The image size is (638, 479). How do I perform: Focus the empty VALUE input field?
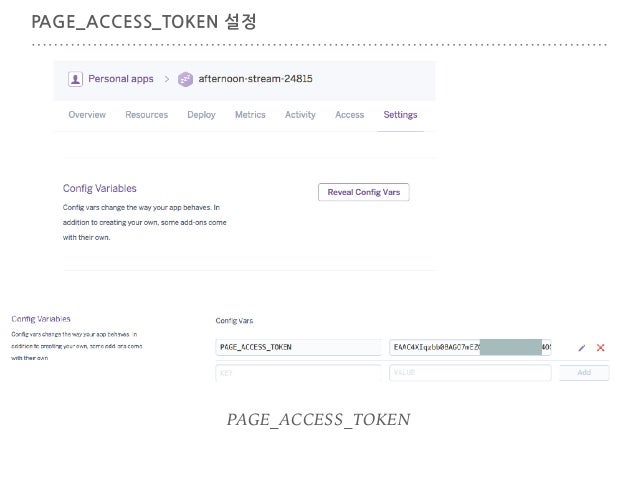(470, 373)
